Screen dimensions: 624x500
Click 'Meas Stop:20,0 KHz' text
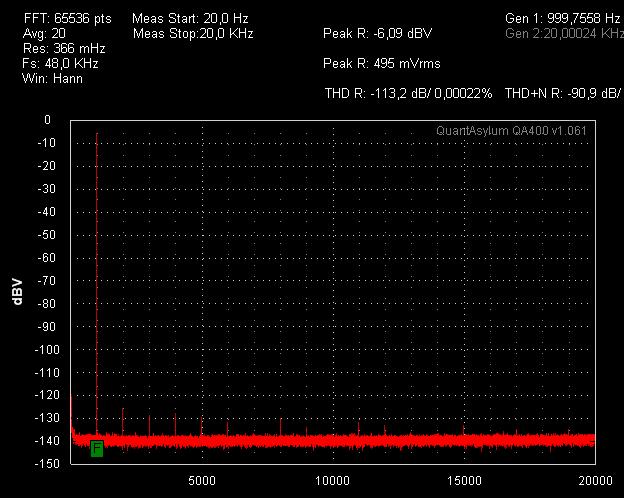193,33
